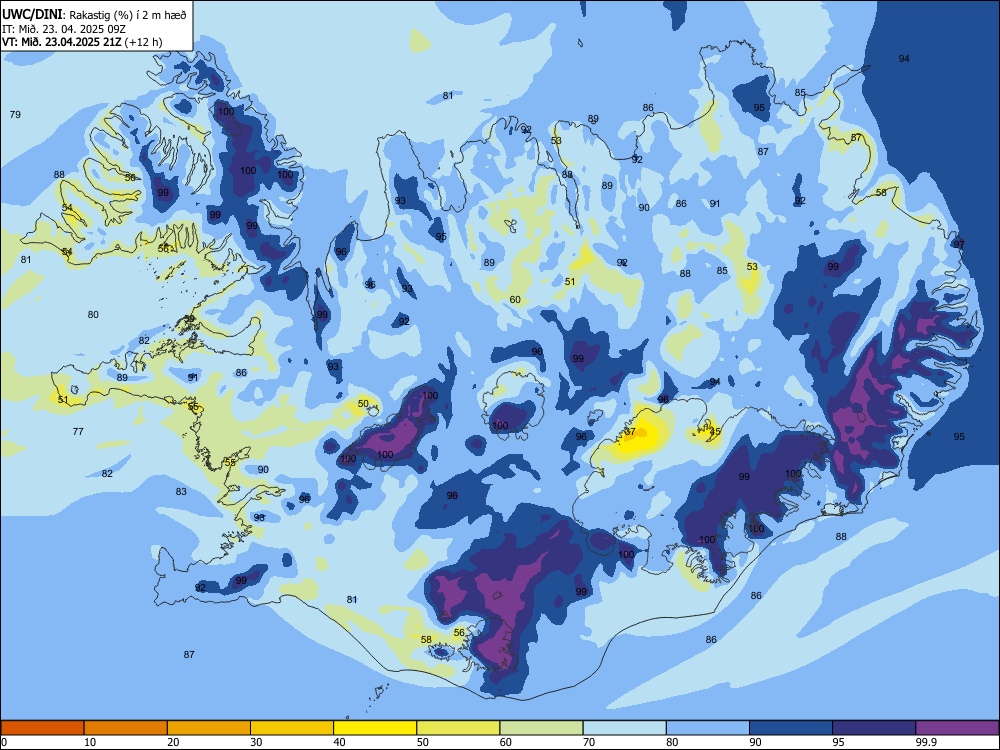Screen dimensions: 1000x750
Task: Click the '79' humidity value on the map
Action: tap(15, 115)
